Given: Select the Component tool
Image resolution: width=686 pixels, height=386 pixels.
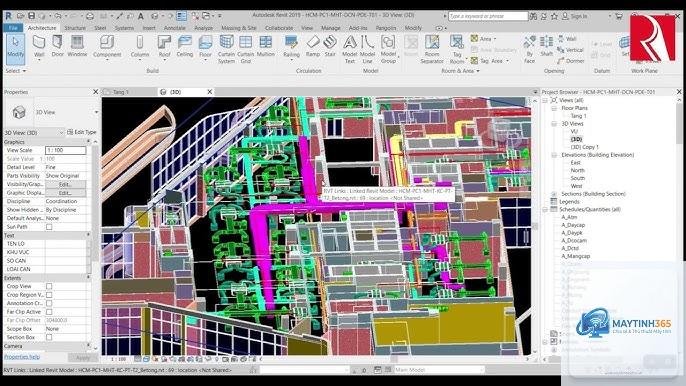Looking at the screenshot, I should 107,47.
